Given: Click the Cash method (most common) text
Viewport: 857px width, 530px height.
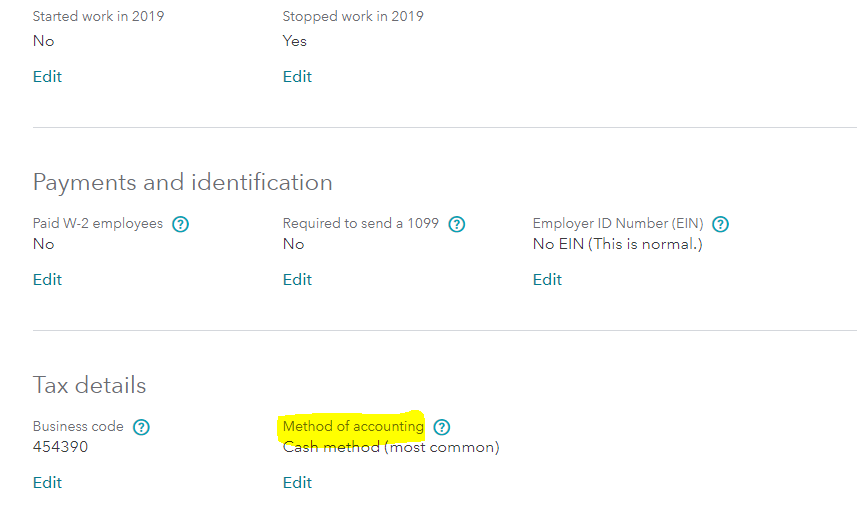Looking at the screenshot, I should click(x=390, y=447).
